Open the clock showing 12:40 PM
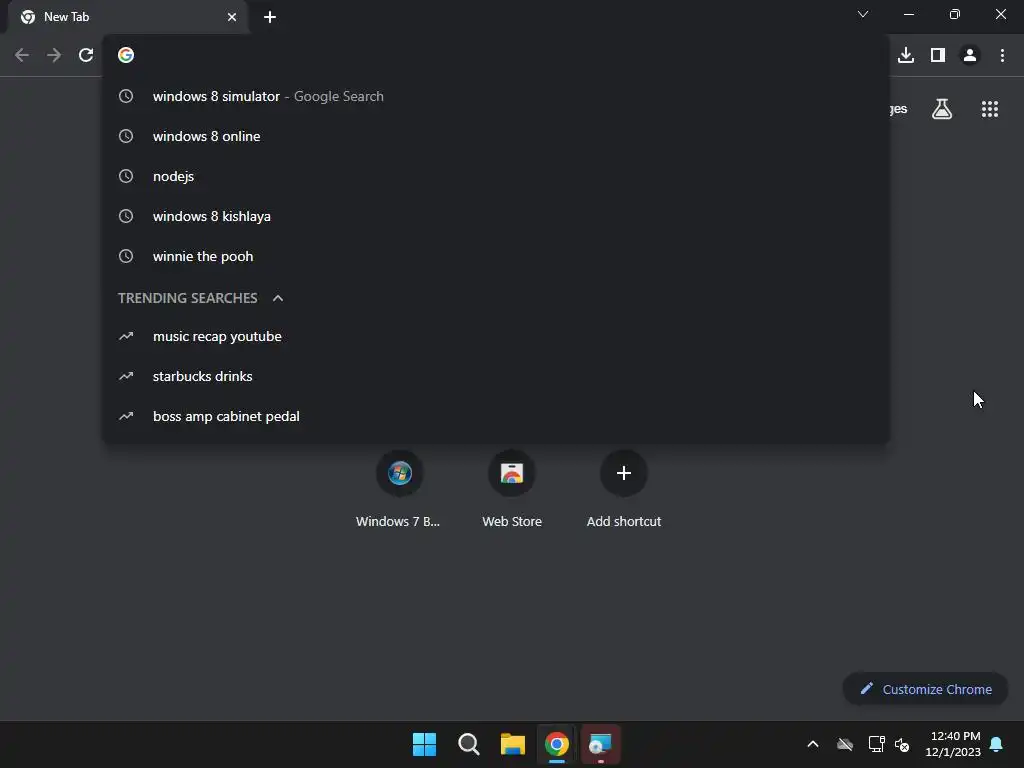Screen dimensions: 1024x768 (x=953, y=744)
